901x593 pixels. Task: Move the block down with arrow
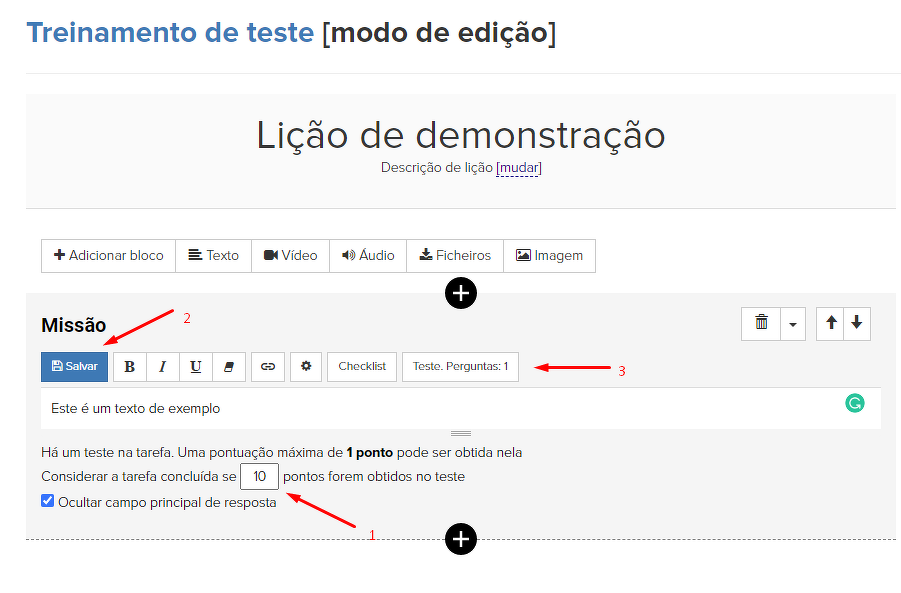856,324
